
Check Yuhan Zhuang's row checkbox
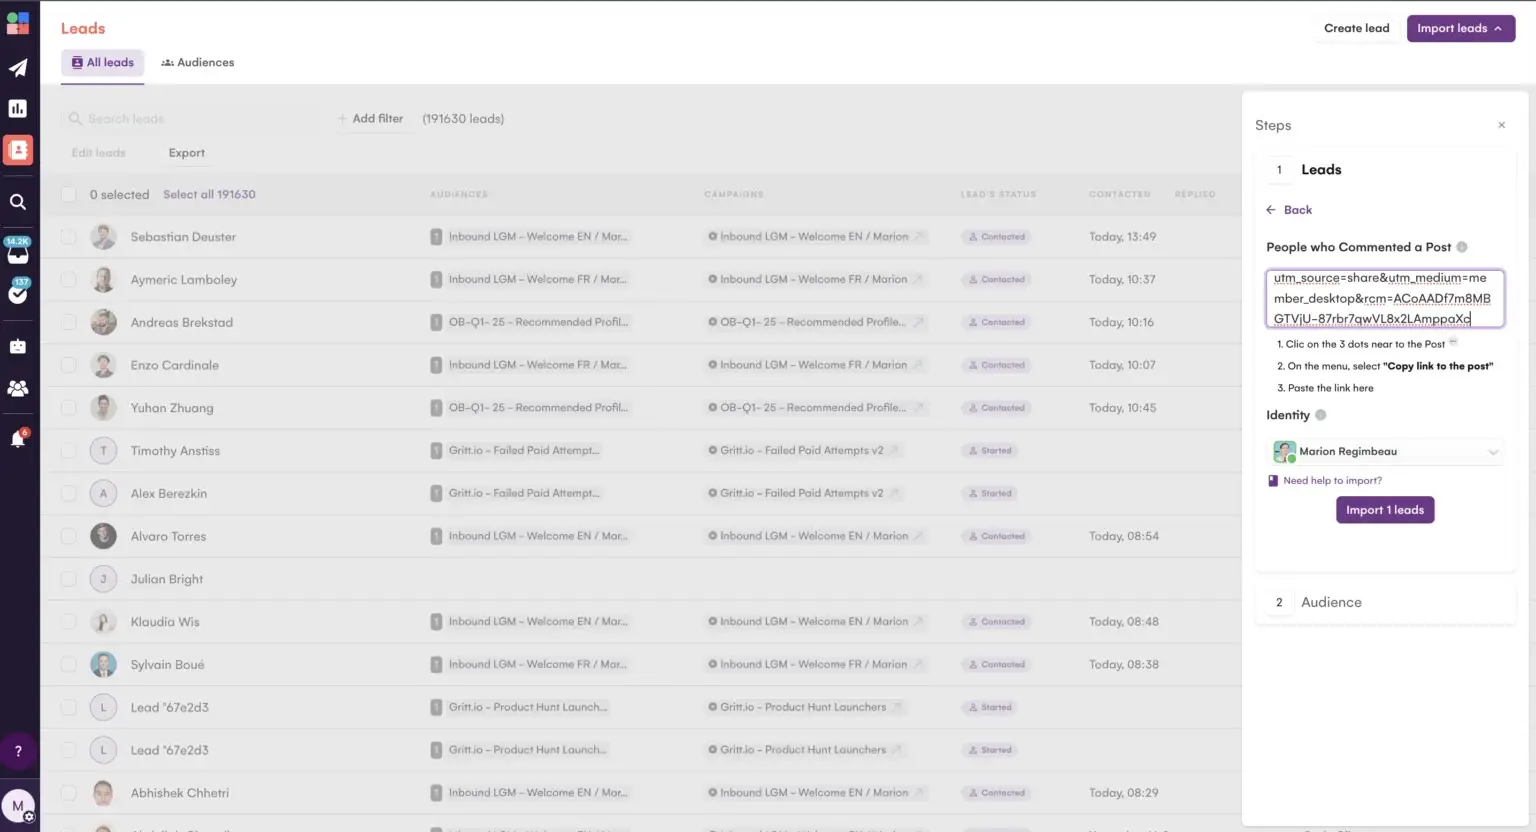click(x=68, y=408)
